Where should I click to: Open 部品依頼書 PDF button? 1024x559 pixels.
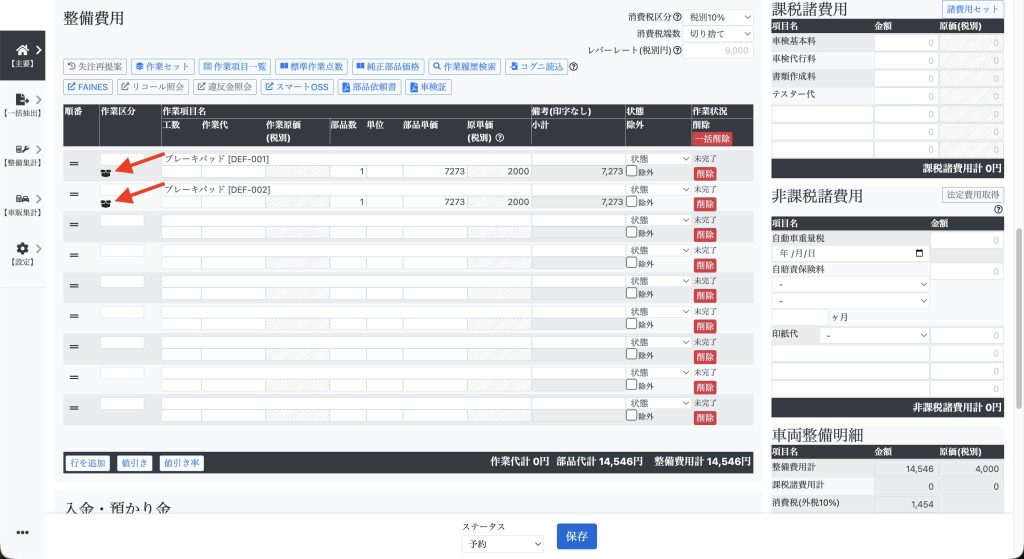pyautogui.click(x=370, y=87)
